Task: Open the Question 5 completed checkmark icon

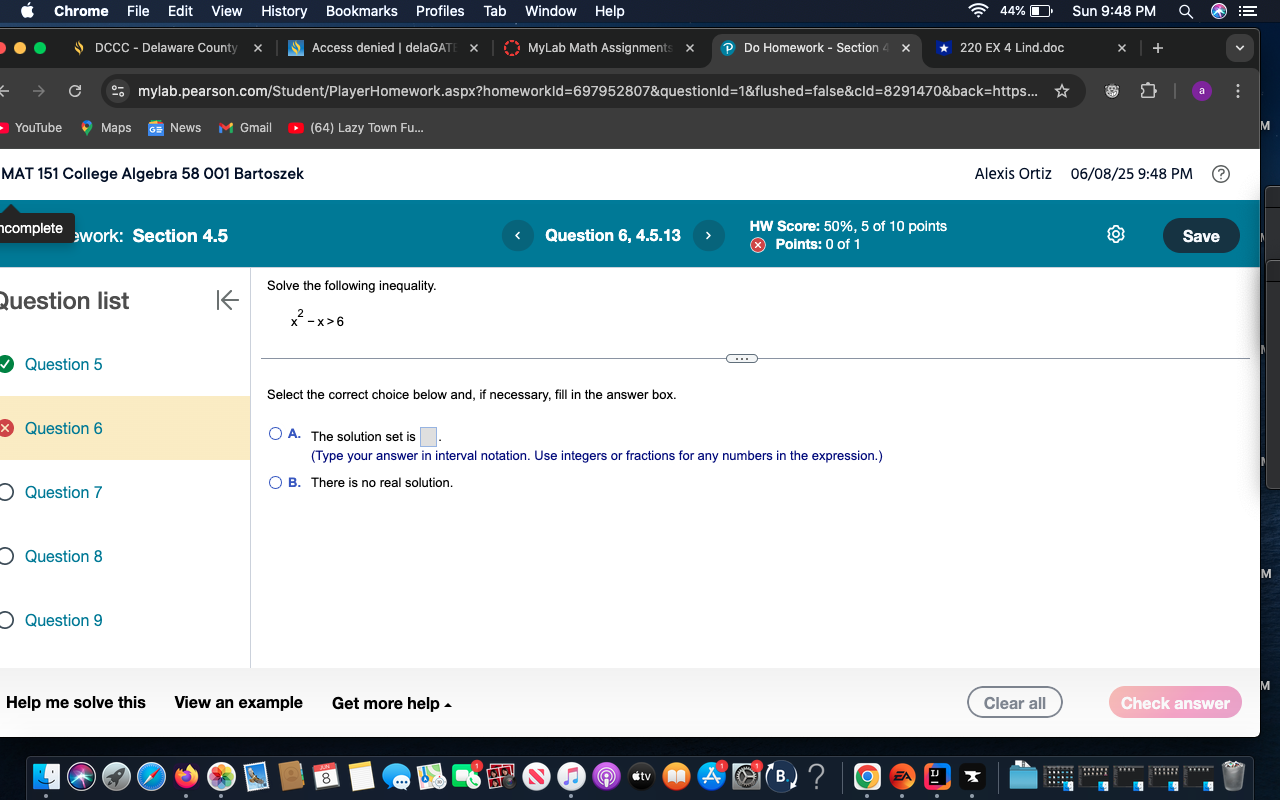Action: coord(5,364)
